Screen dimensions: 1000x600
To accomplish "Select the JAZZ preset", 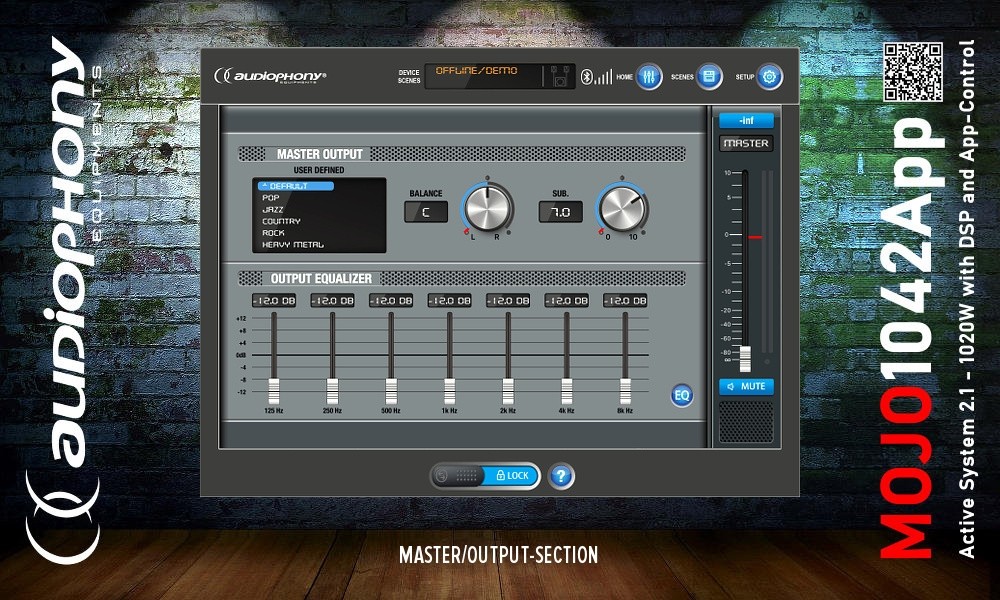I will (x=273, y=209).
